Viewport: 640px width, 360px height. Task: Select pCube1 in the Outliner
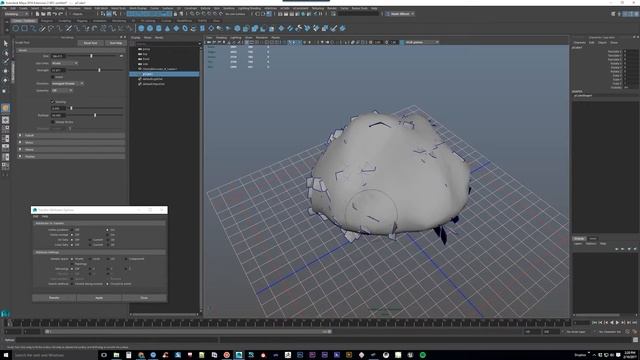coord(164,74)
